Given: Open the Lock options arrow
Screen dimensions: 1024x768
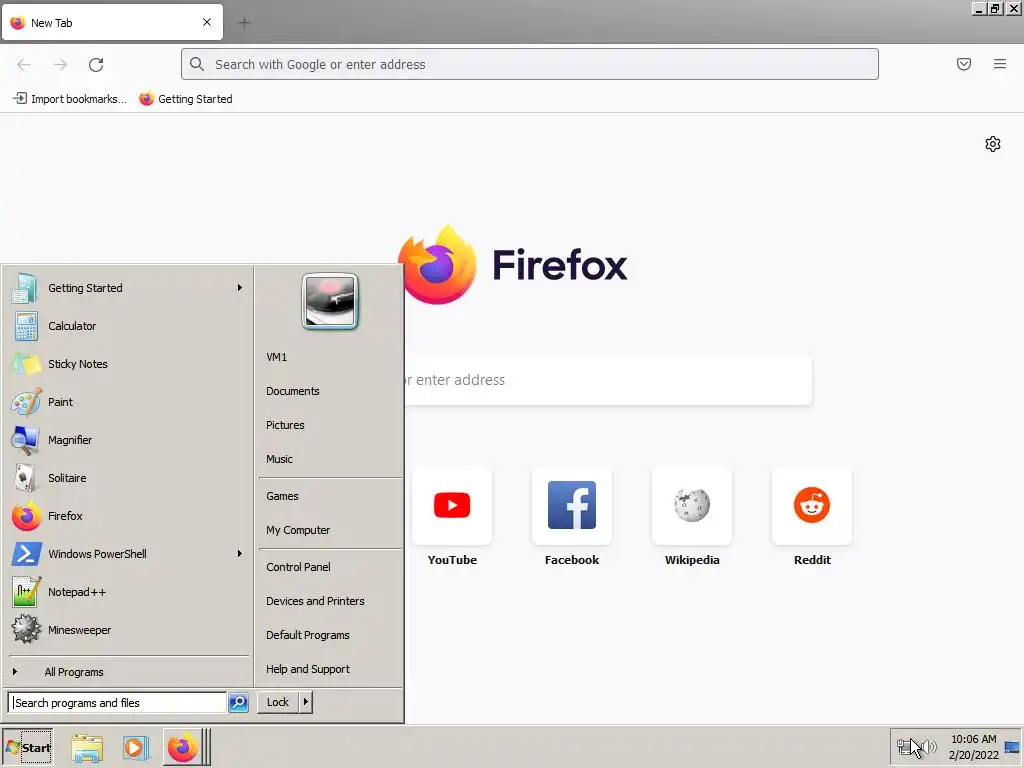Looking at the screenshot, I should [x=306, y=702].
